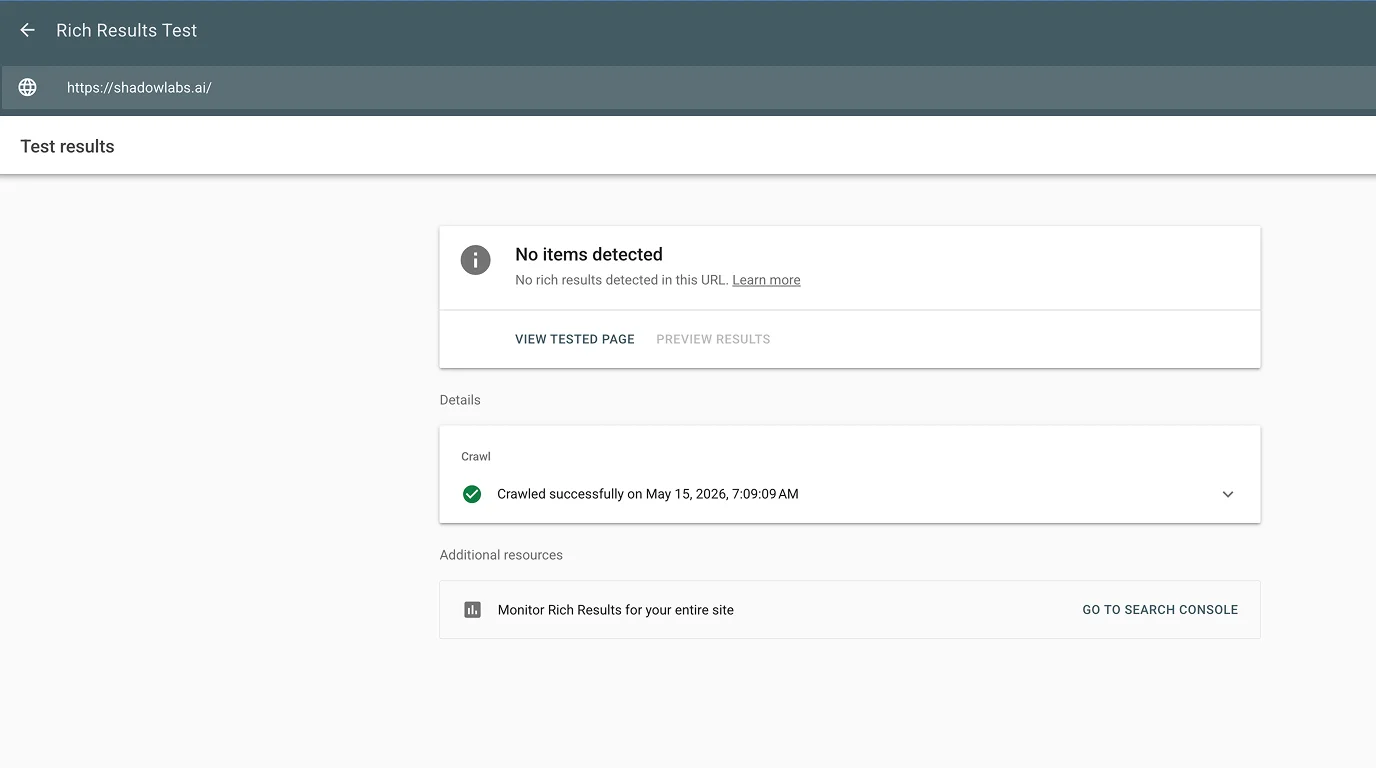Viewport: 1376px width, 768px height.
Task: Click the 'Crawl' card label
Action: 476,456
